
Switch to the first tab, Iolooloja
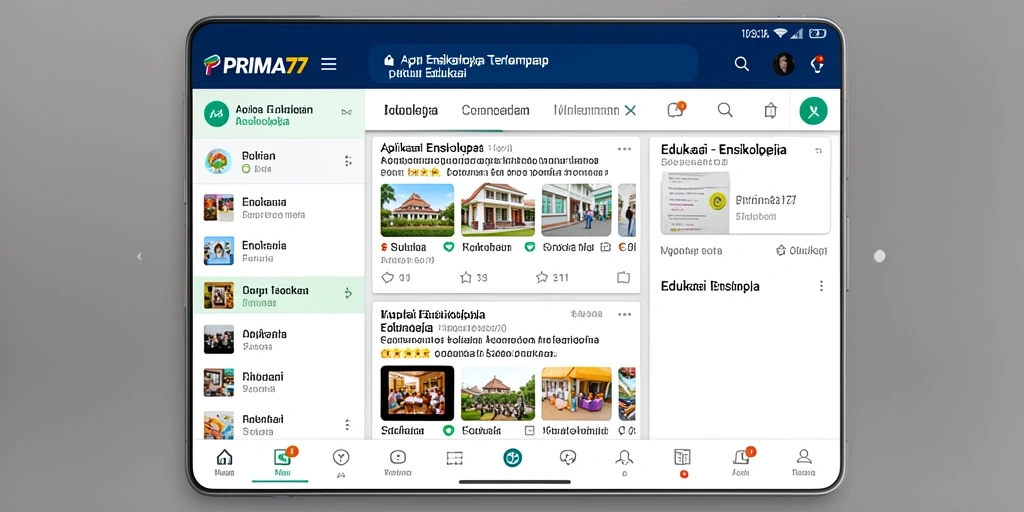point(411,110)
